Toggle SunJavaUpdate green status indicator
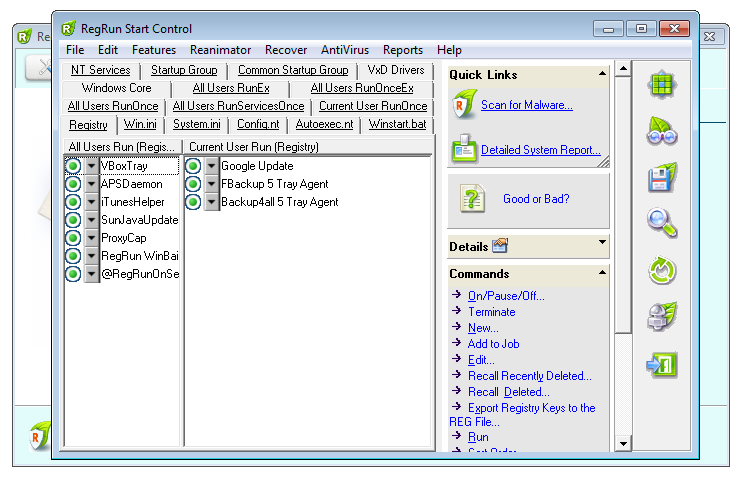Image resolution: width=750 pixels, height=484 pixels. pos(73,220)
